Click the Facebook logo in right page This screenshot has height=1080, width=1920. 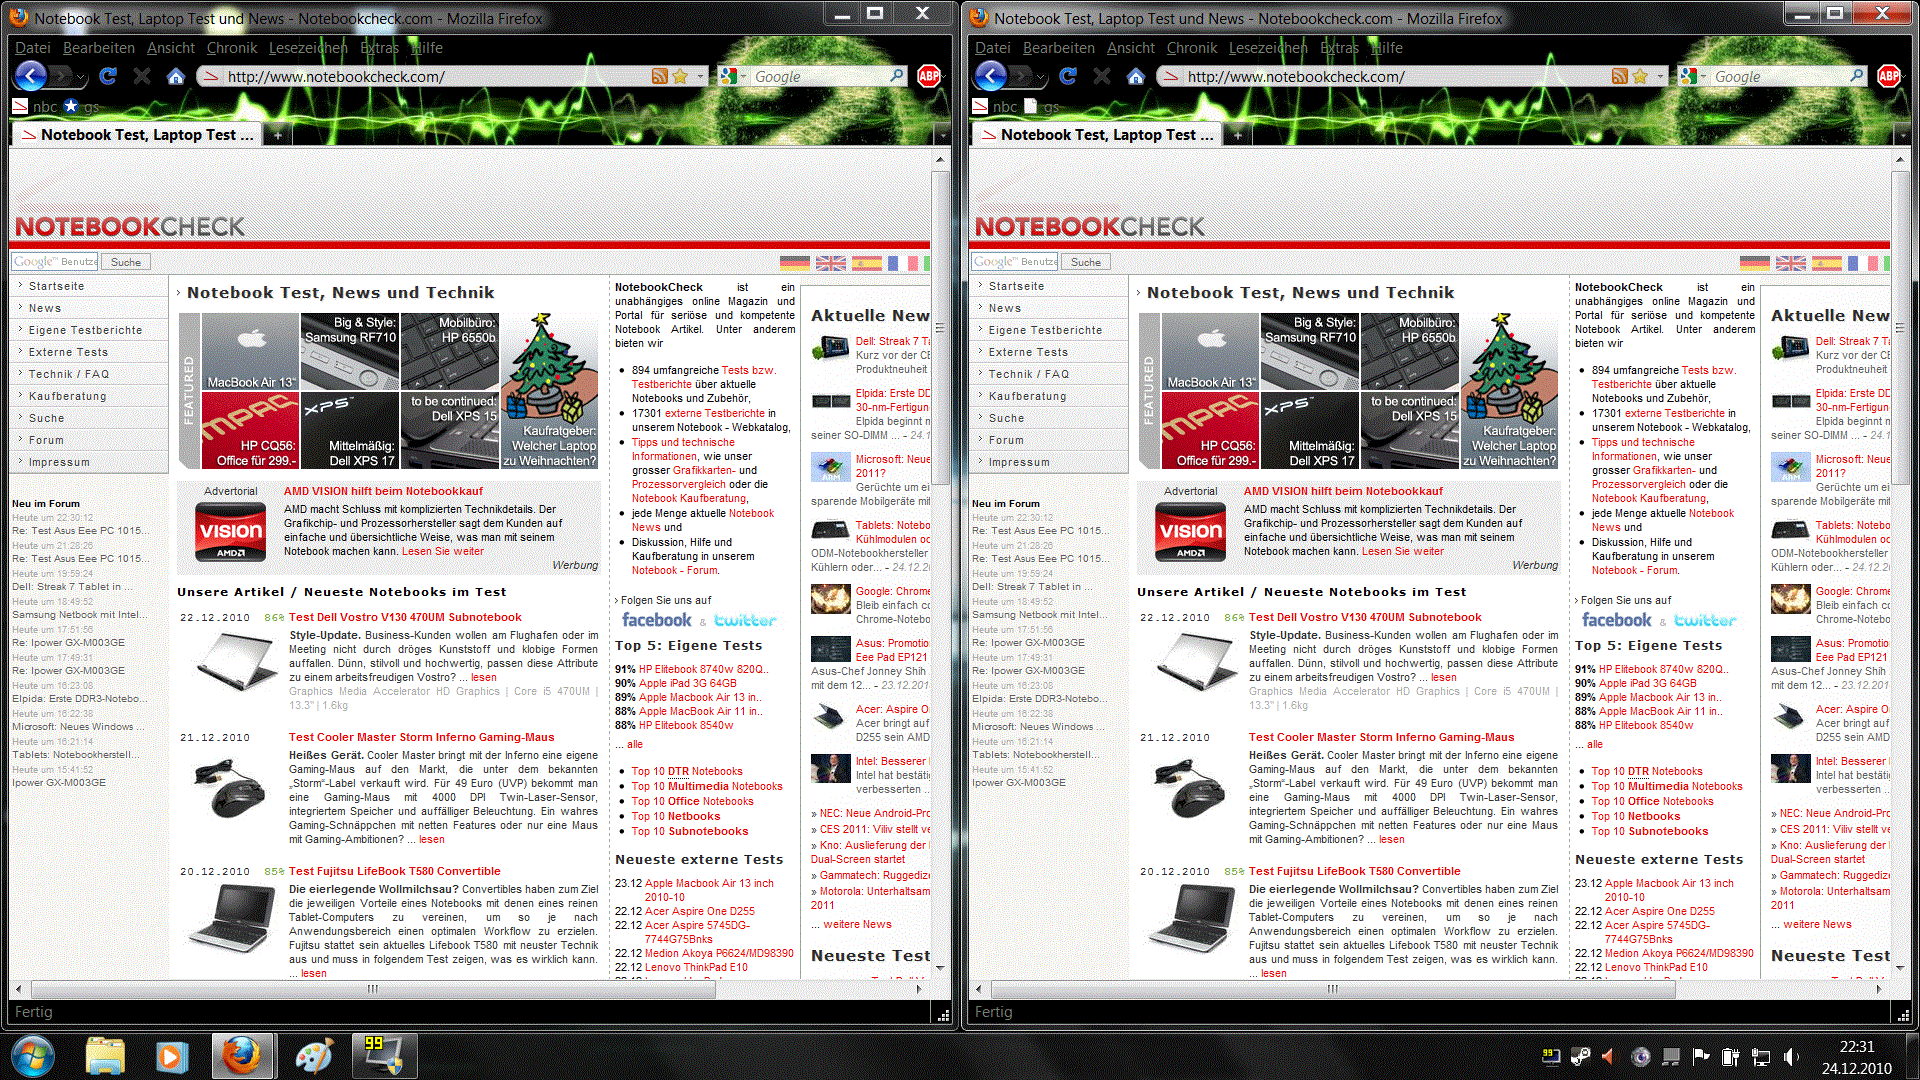1616,620
